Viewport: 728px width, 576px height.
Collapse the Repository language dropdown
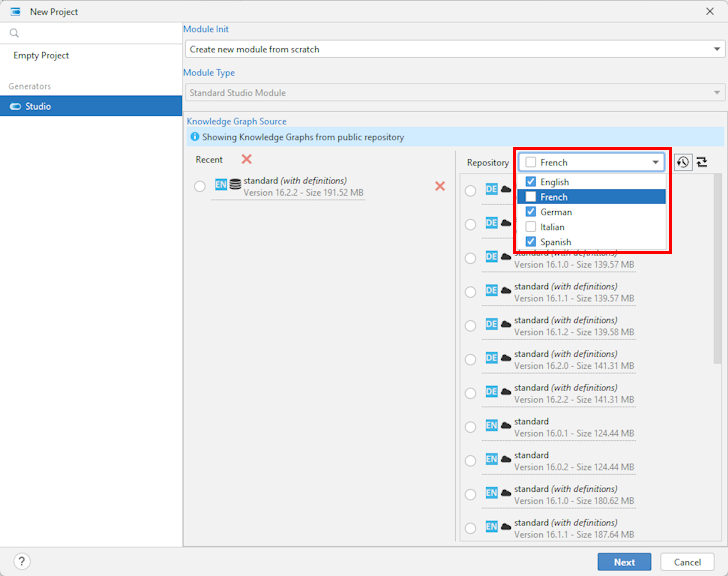[x=656, y=162]
